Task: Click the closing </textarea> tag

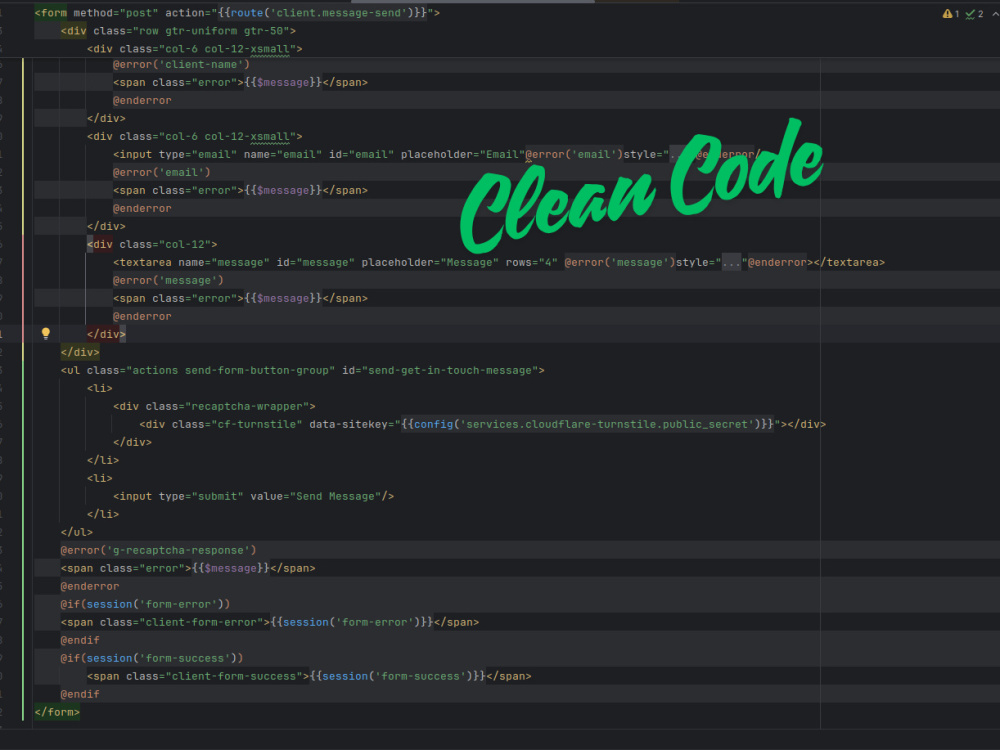Action: [849, 262]
